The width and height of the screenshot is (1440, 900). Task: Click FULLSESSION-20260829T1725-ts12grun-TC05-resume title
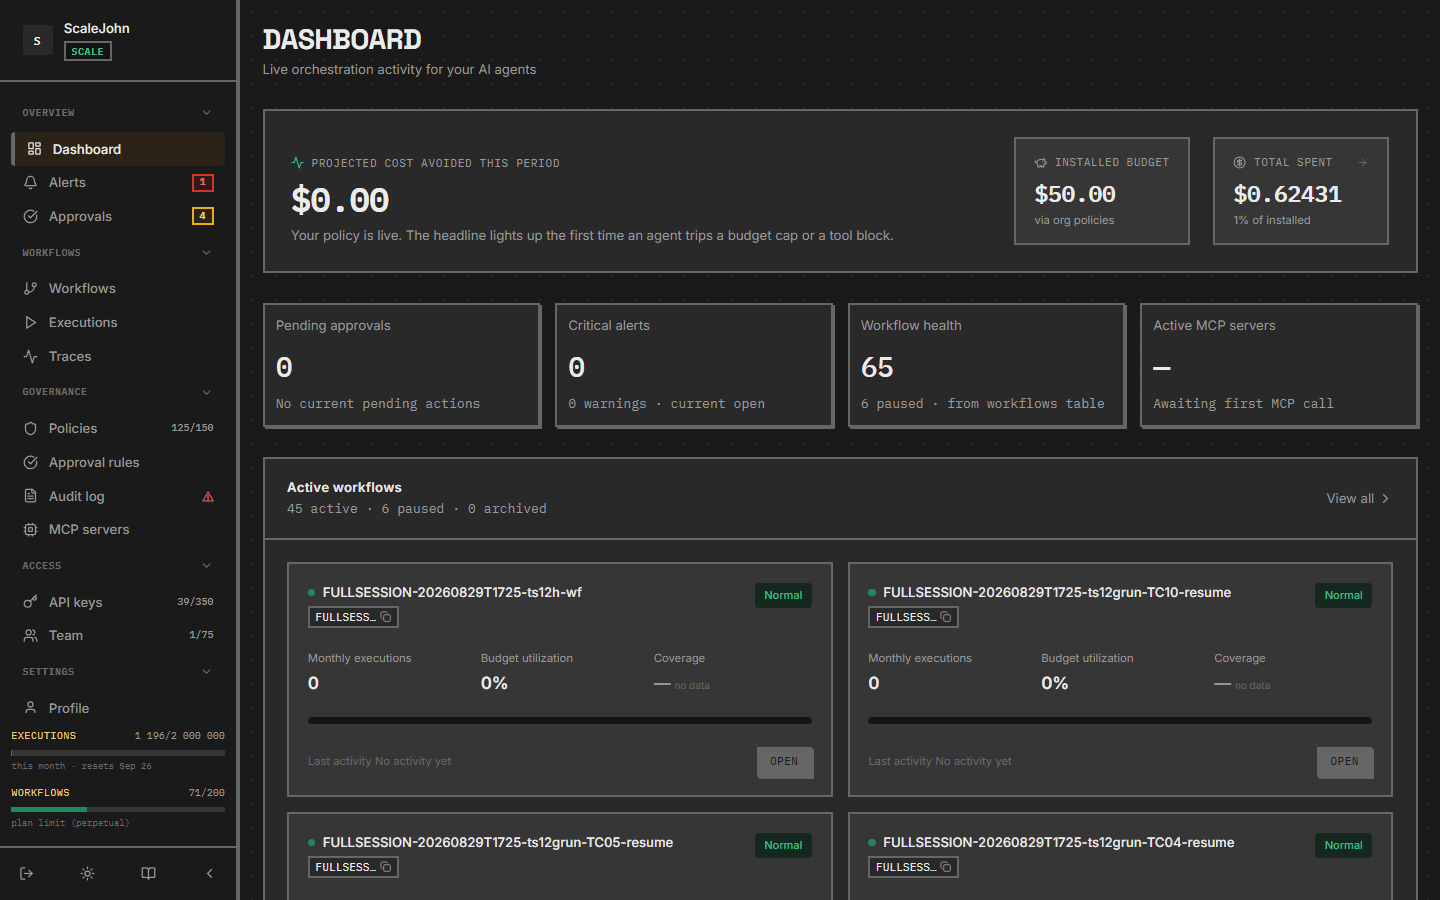(498, 842)
